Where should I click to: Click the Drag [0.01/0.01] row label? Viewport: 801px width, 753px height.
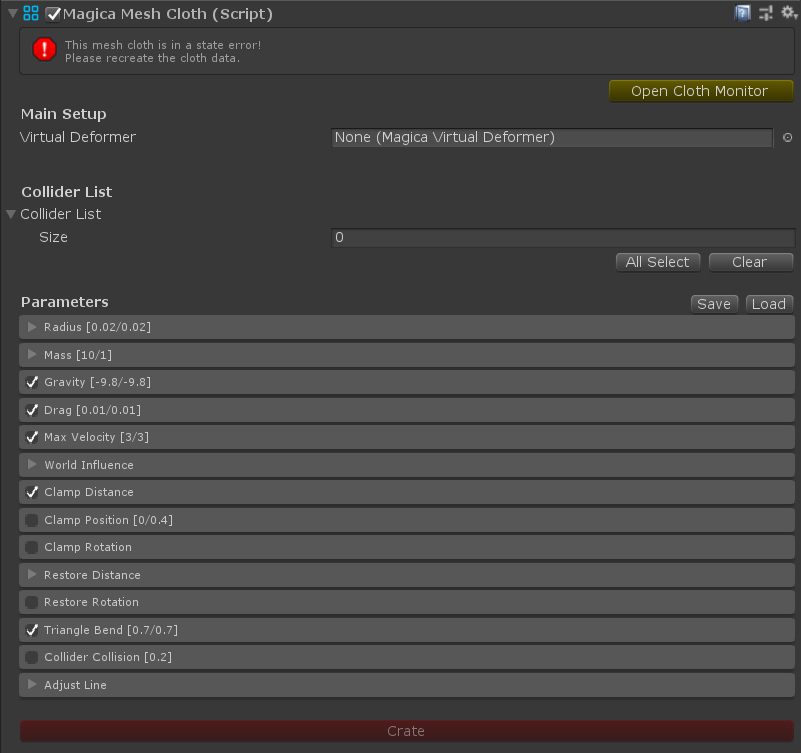[92, 410]
